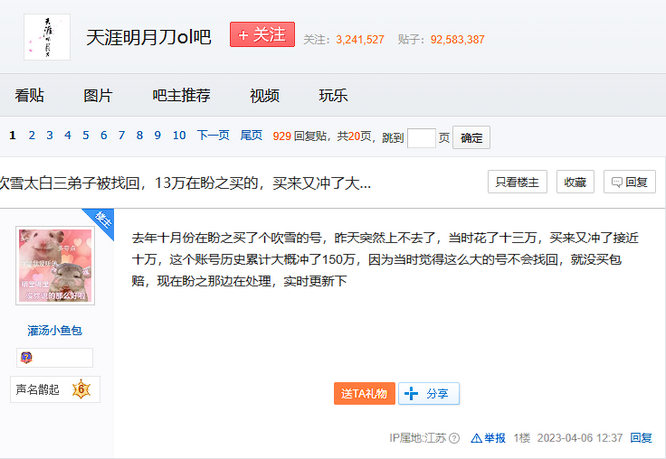
Task: Follow the forum with 关注 button
Action: coord(262,35)
